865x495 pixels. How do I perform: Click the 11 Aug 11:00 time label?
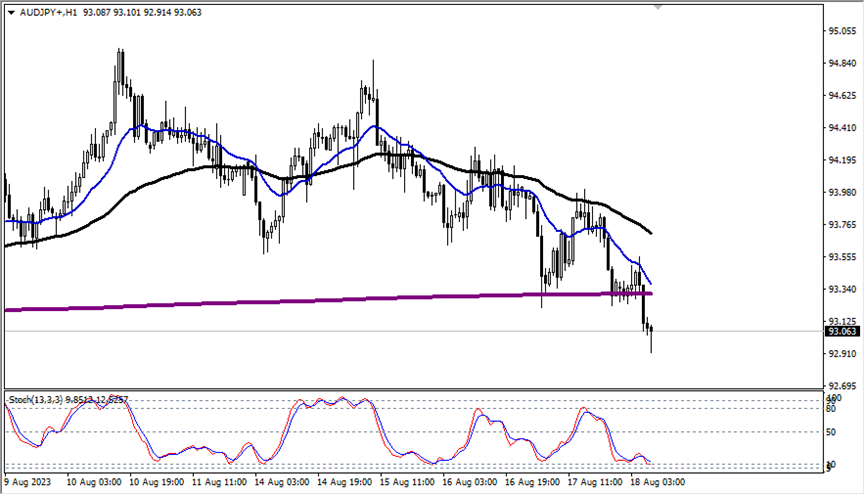click(x=219, y=482)
